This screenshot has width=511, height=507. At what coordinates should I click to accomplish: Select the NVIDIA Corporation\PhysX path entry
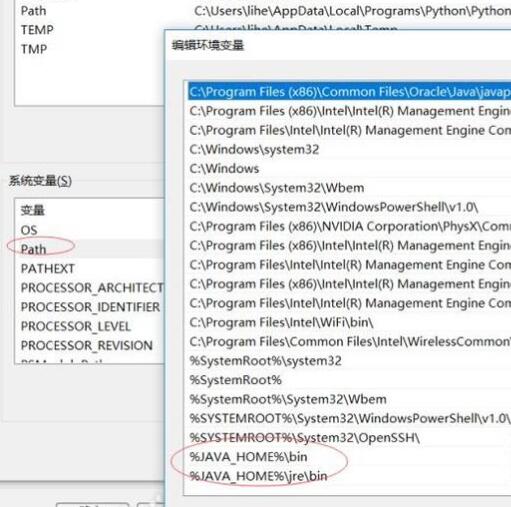tap(349, 227)
